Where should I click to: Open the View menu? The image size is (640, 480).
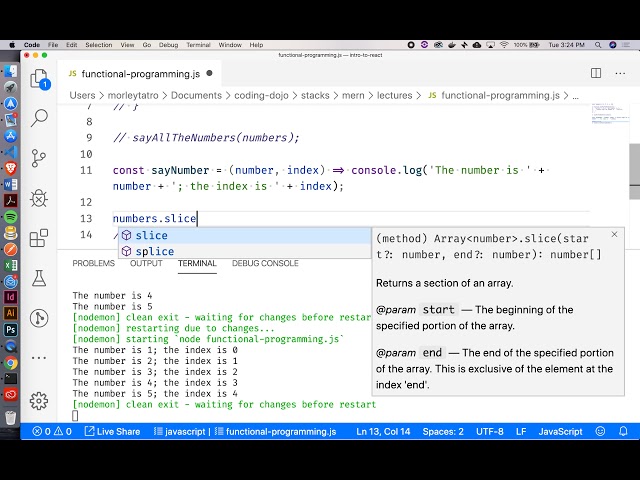(127, 45)
